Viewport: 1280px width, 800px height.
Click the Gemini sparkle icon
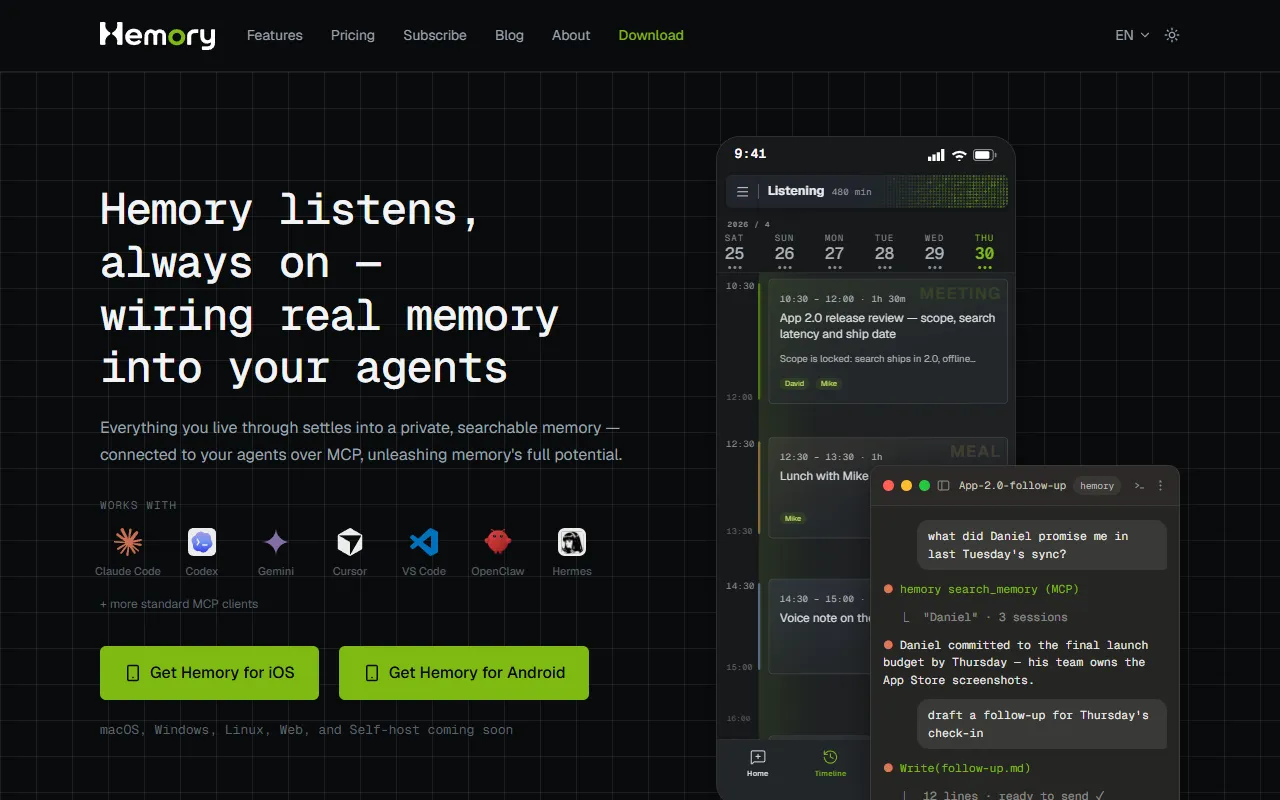click(276, 542)
